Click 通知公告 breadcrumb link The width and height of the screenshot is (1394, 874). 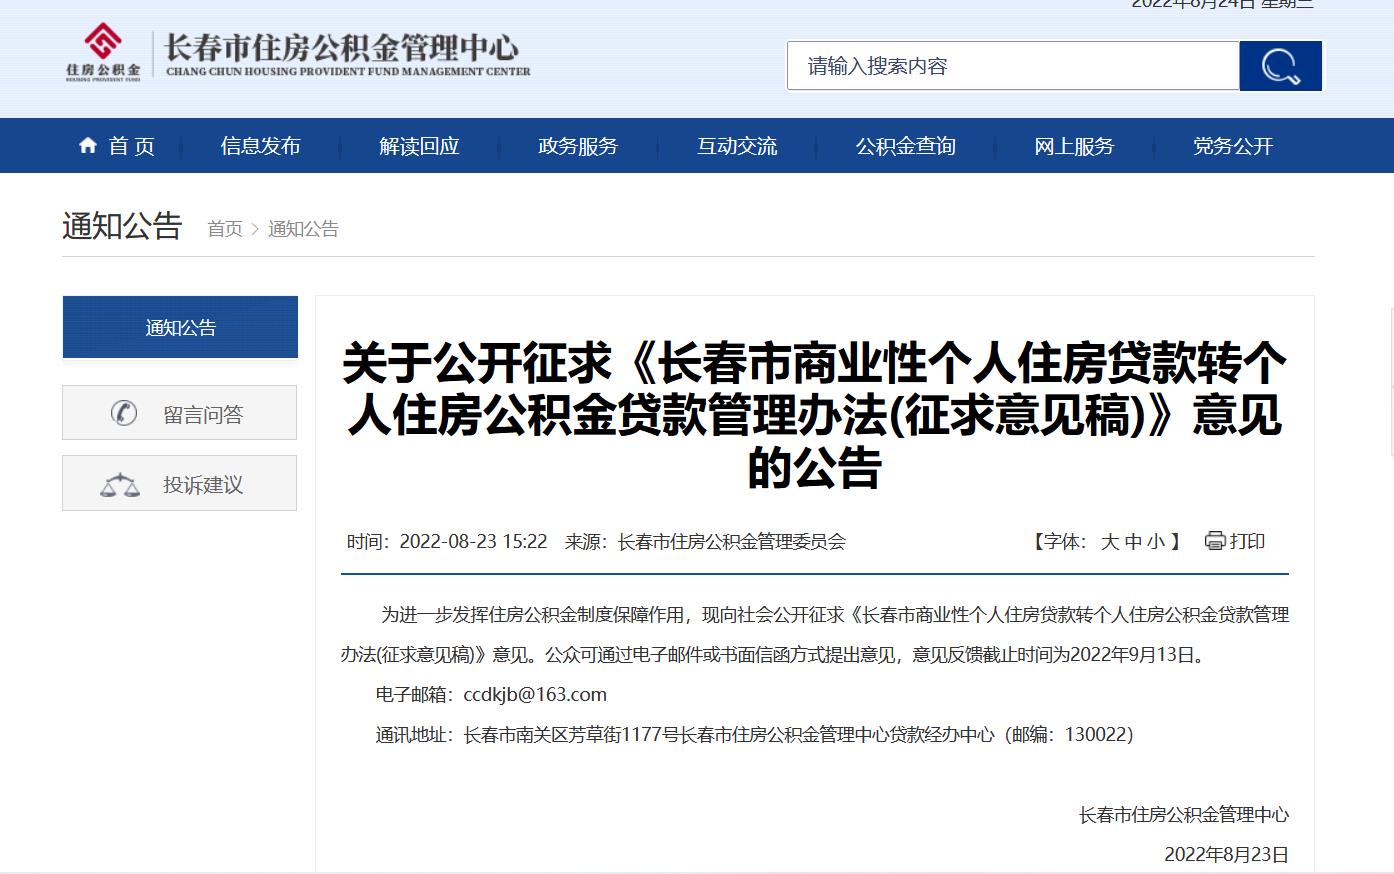pyautogui.click(x=303, y=229)
